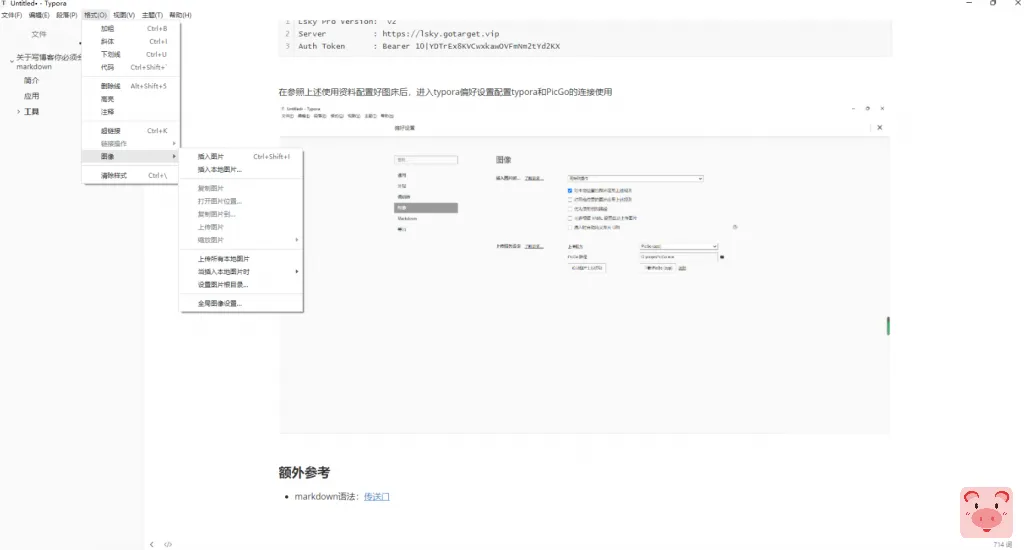The image size is (1024, 550).
Task: Open the 编辑(E) menu
Action: click(39, 15)
